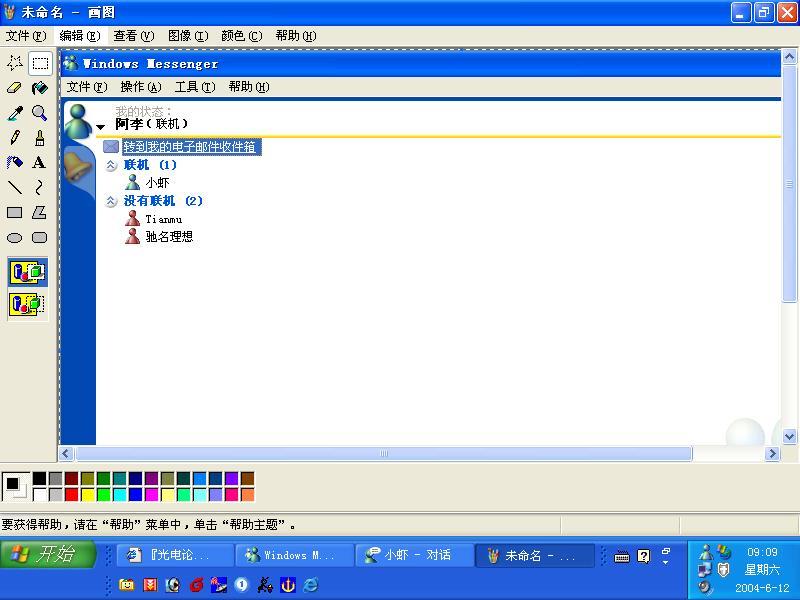800x600 pixels.
Task: Click the Messenger tray icon
Action: pyautogui.click(x=706, y=552)
